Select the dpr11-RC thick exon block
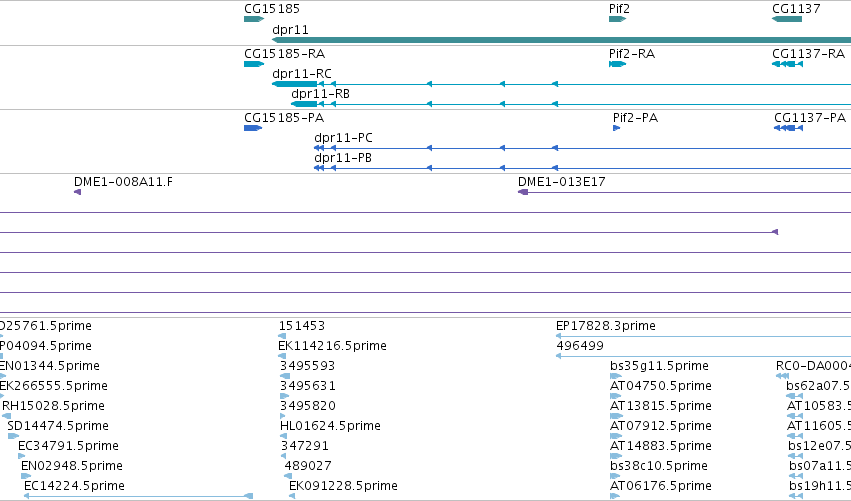This screenshot has width=851, height=501. tap(295, 84)
